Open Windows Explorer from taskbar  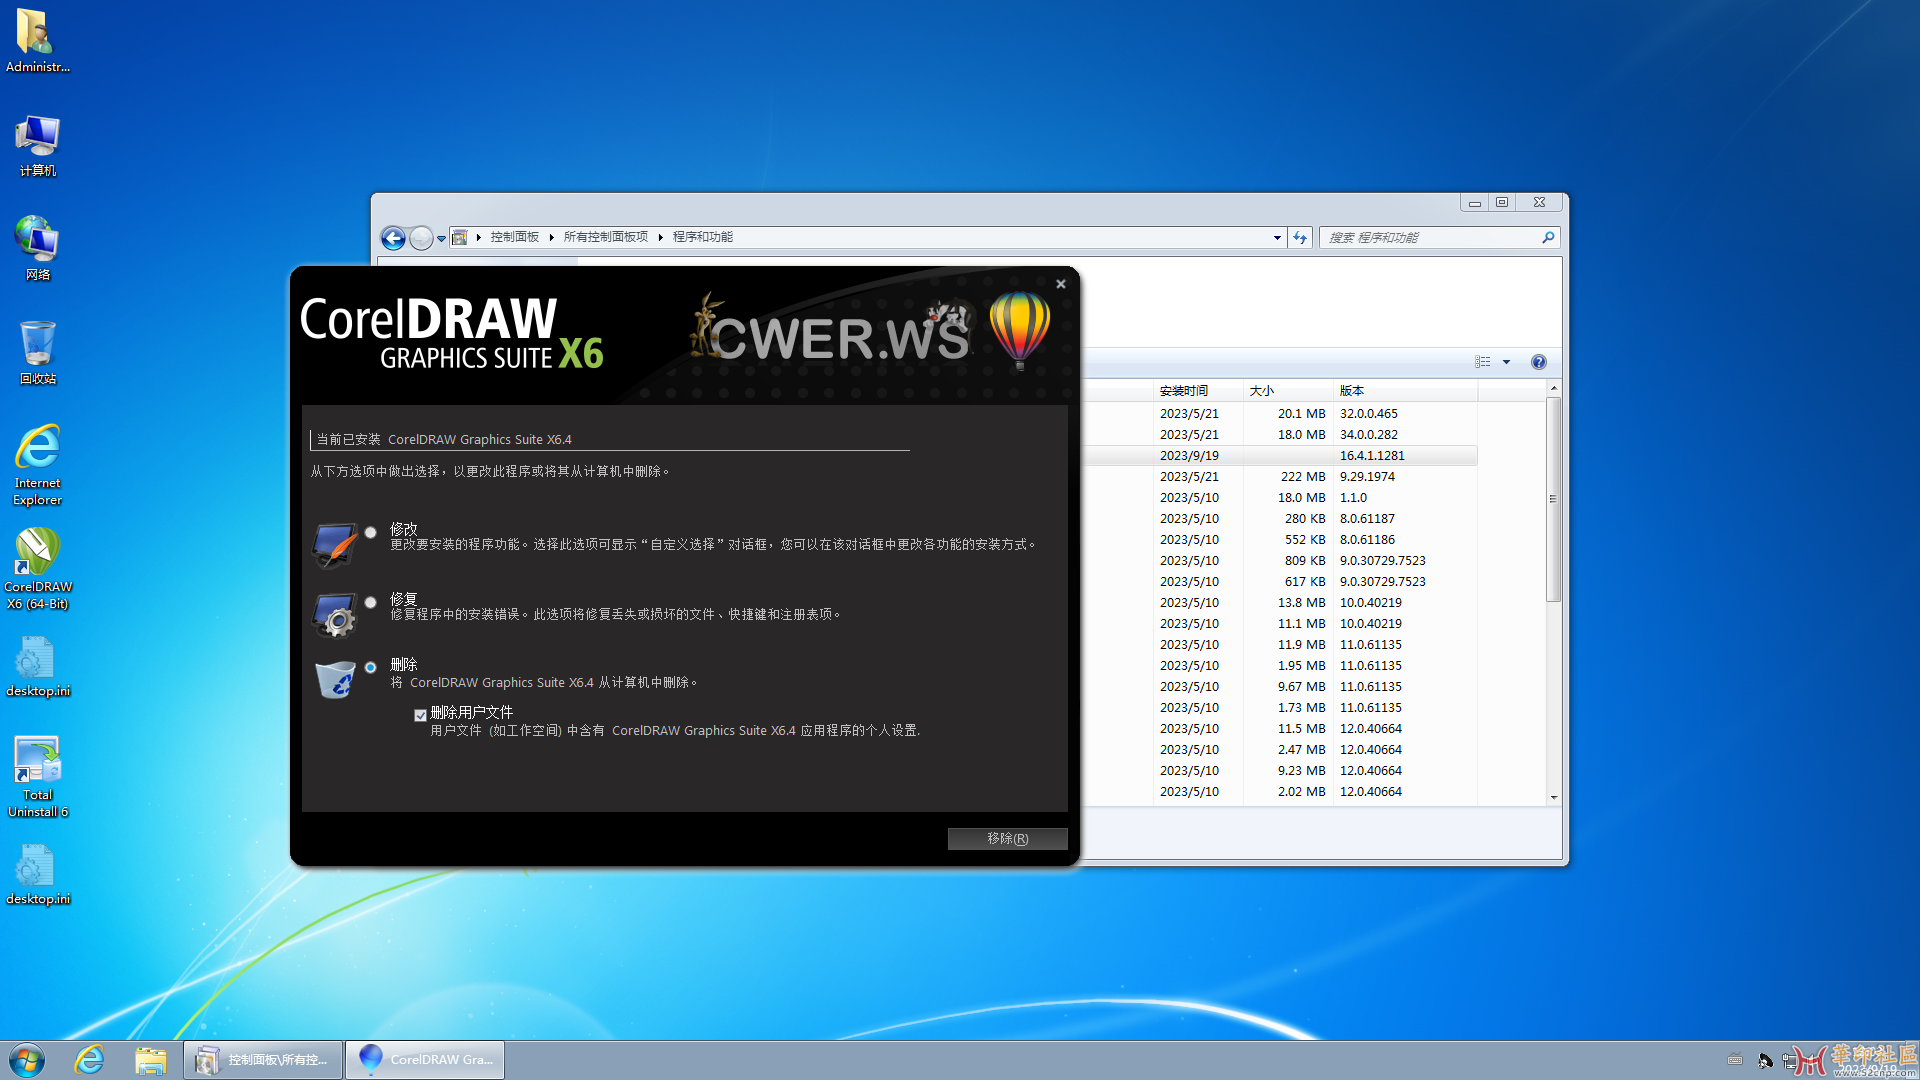point(150,1060)
